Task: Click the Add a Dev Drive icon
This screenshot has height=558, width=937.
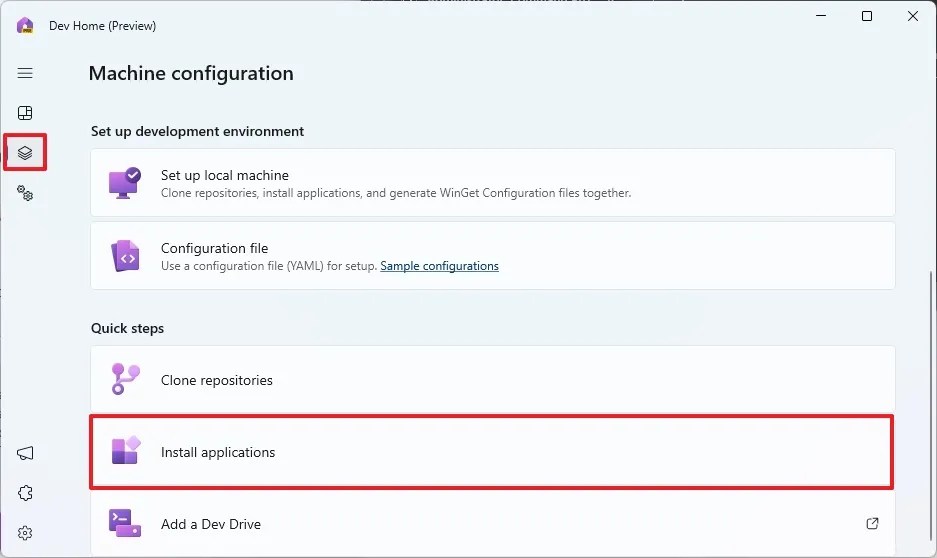Action: point(125,523)
